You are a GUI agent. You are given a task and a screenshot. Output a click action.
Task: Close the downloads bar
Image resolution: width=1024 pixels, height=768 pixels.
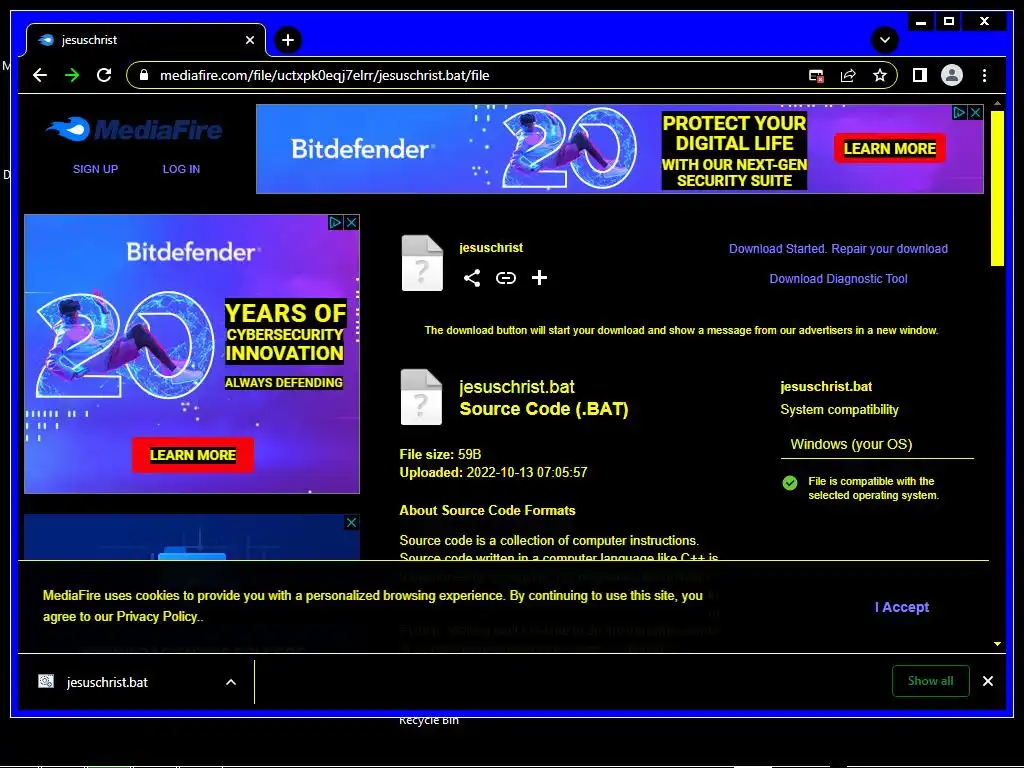coord(987,681)
